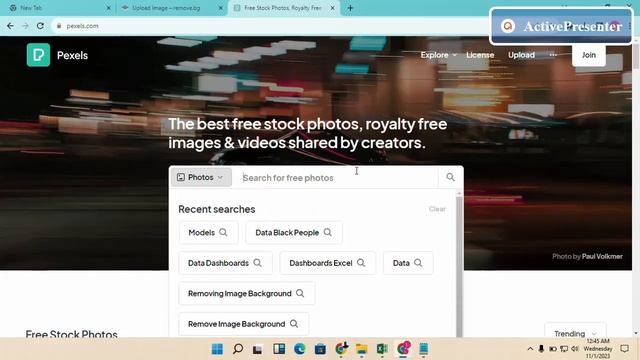Open Windows taskbar search
The height and width of the screenshot is (360, 640).
click(x=238, y=349)
